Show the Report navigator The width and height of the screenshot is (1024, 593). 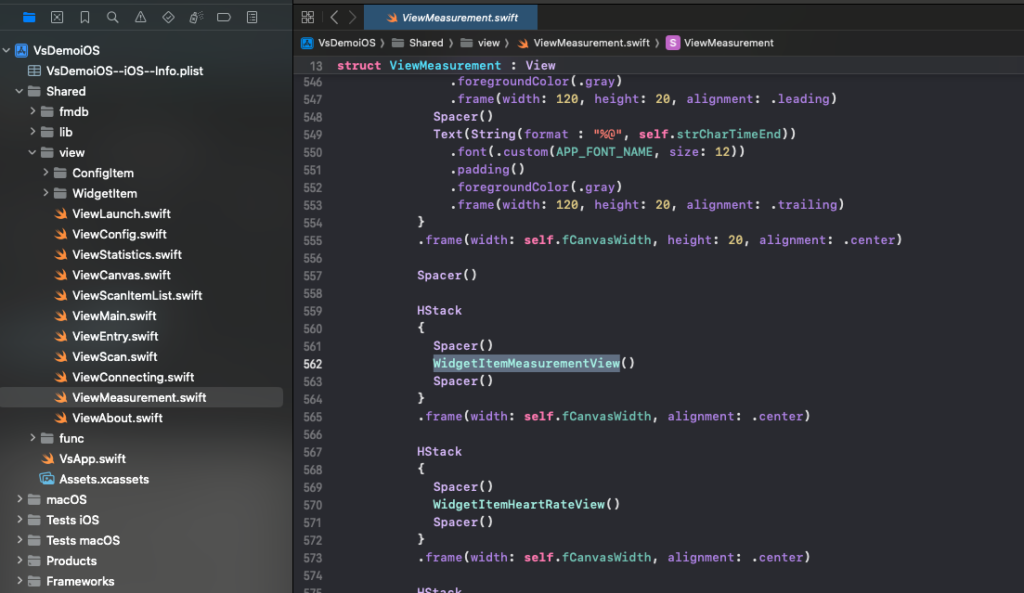(x=252, y=17)
